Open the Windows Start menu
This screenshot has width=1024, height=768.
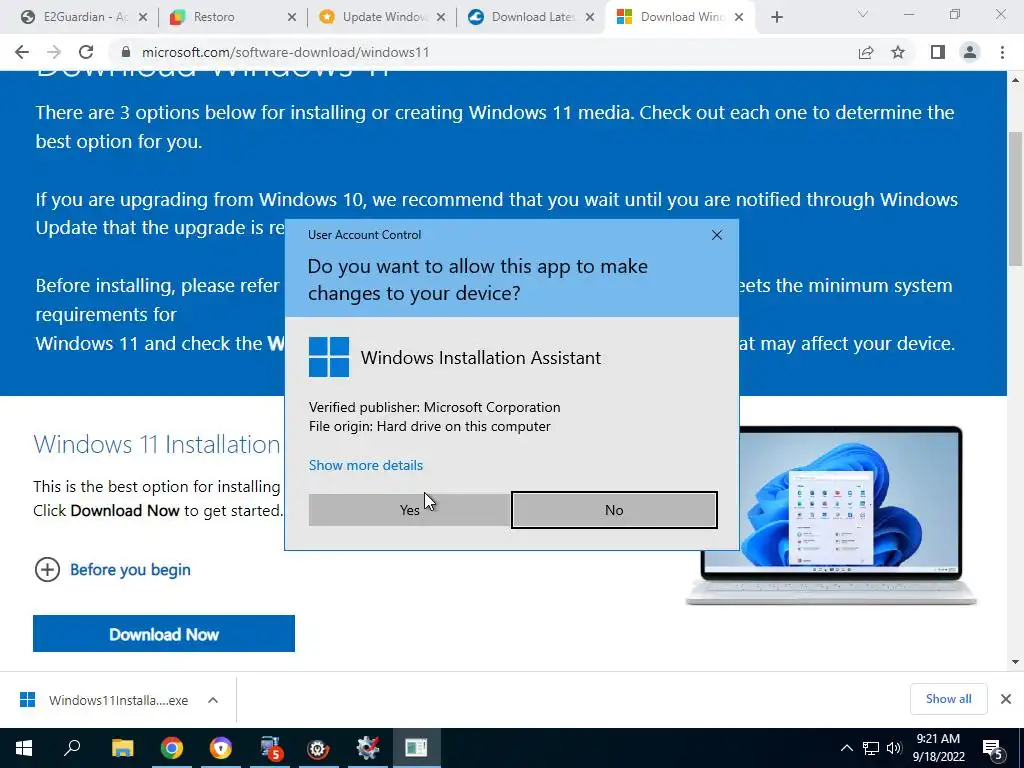point(24,748)
